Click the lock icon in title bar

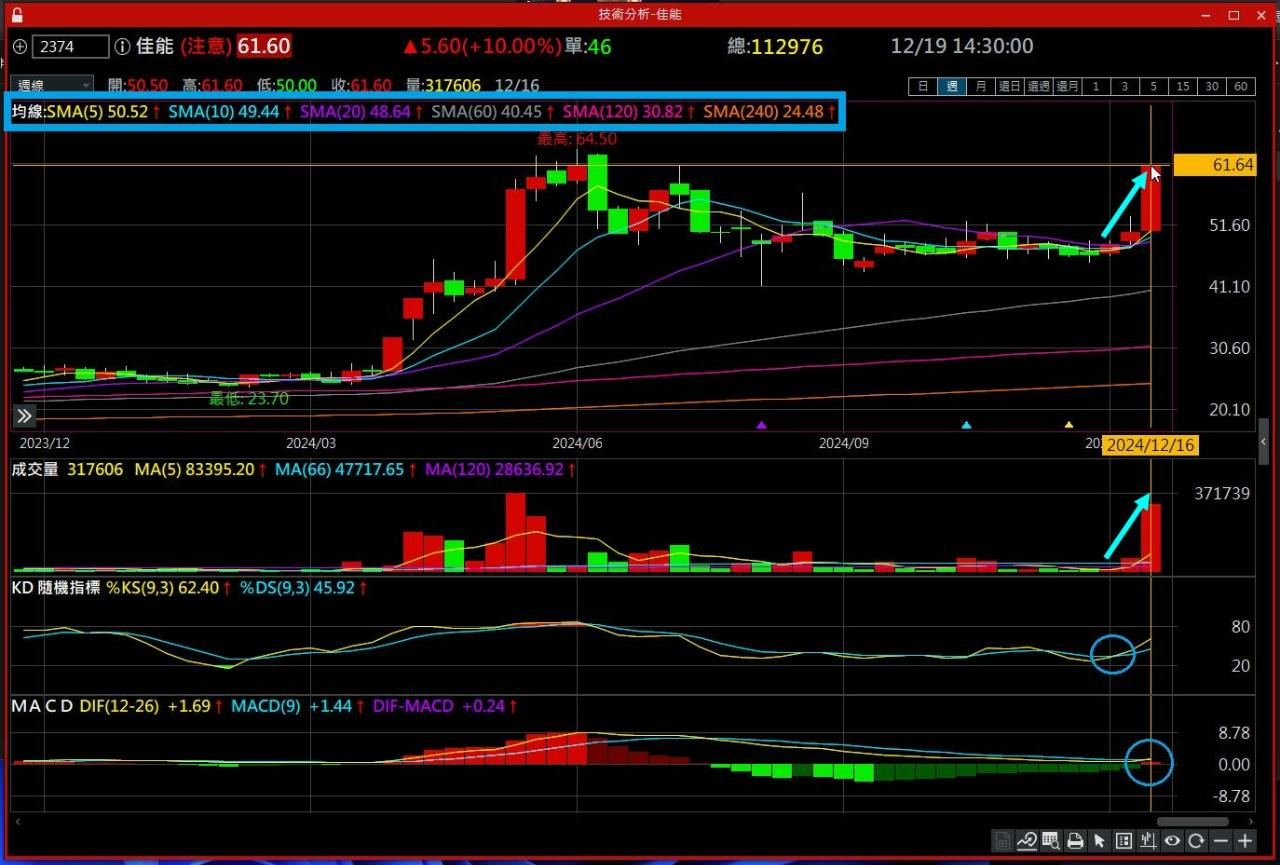point(17,15)
